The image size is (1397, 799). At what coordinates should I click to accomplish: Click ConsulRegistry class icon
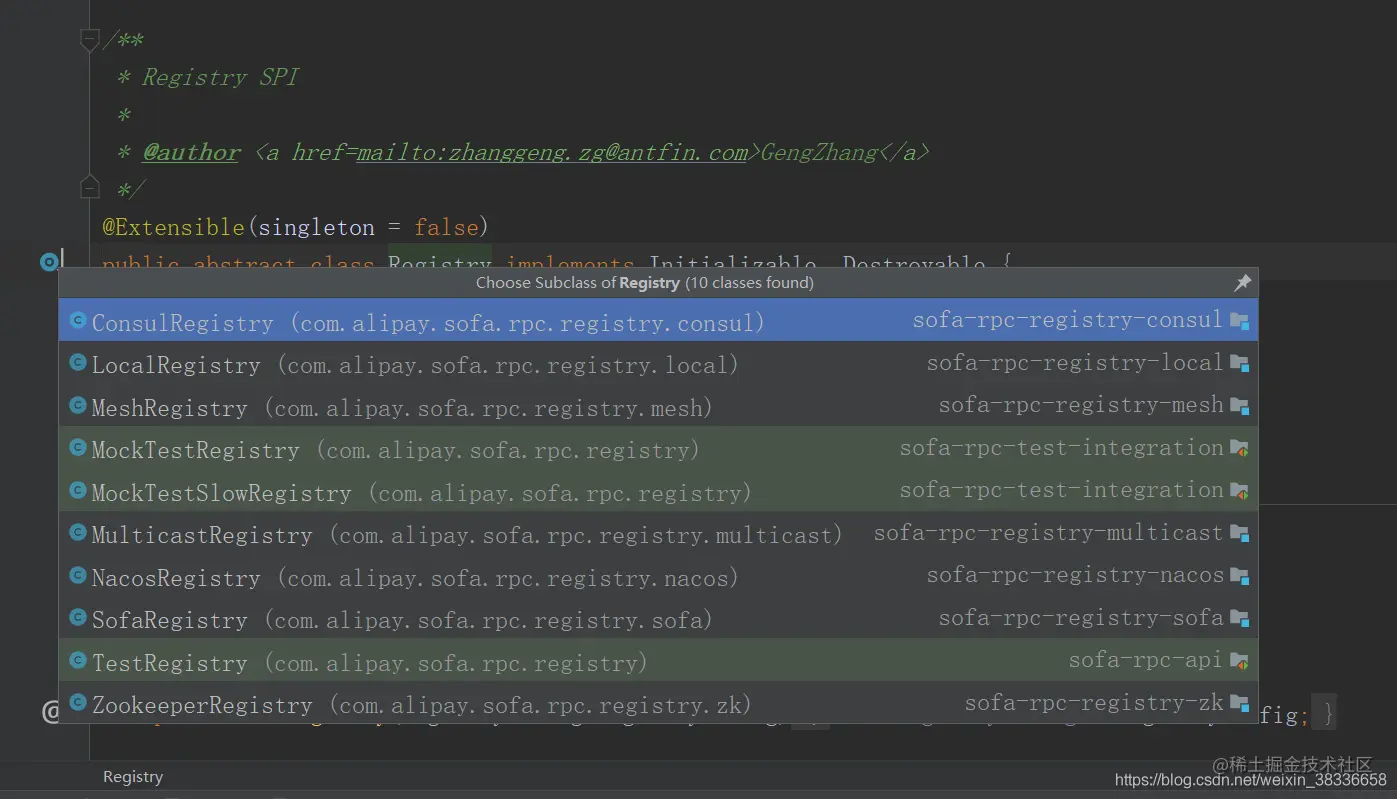[78, 320]
